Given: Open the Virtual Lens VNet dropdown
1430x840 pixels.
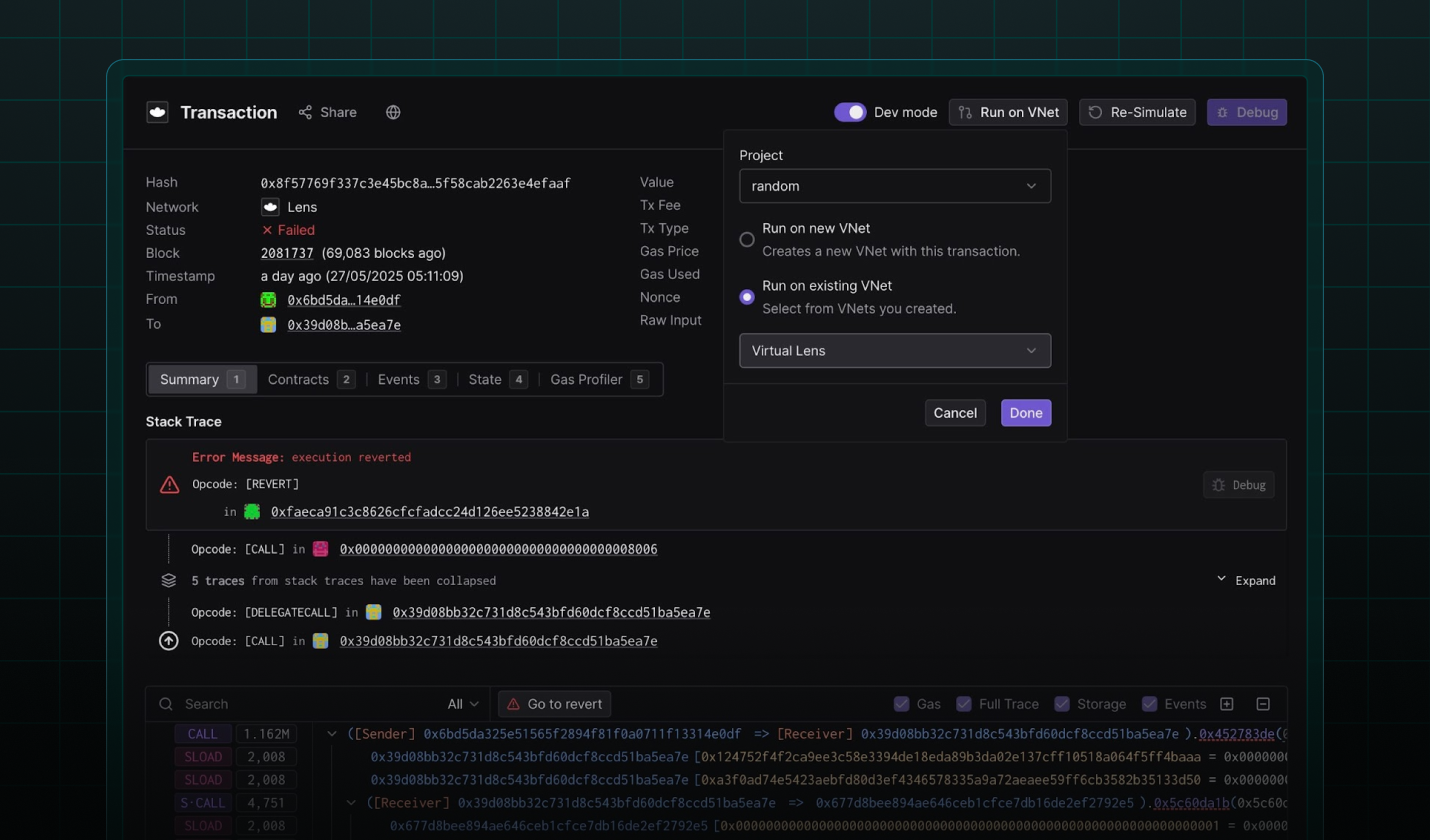Looking at the screenshot, I should coord(895,351).
